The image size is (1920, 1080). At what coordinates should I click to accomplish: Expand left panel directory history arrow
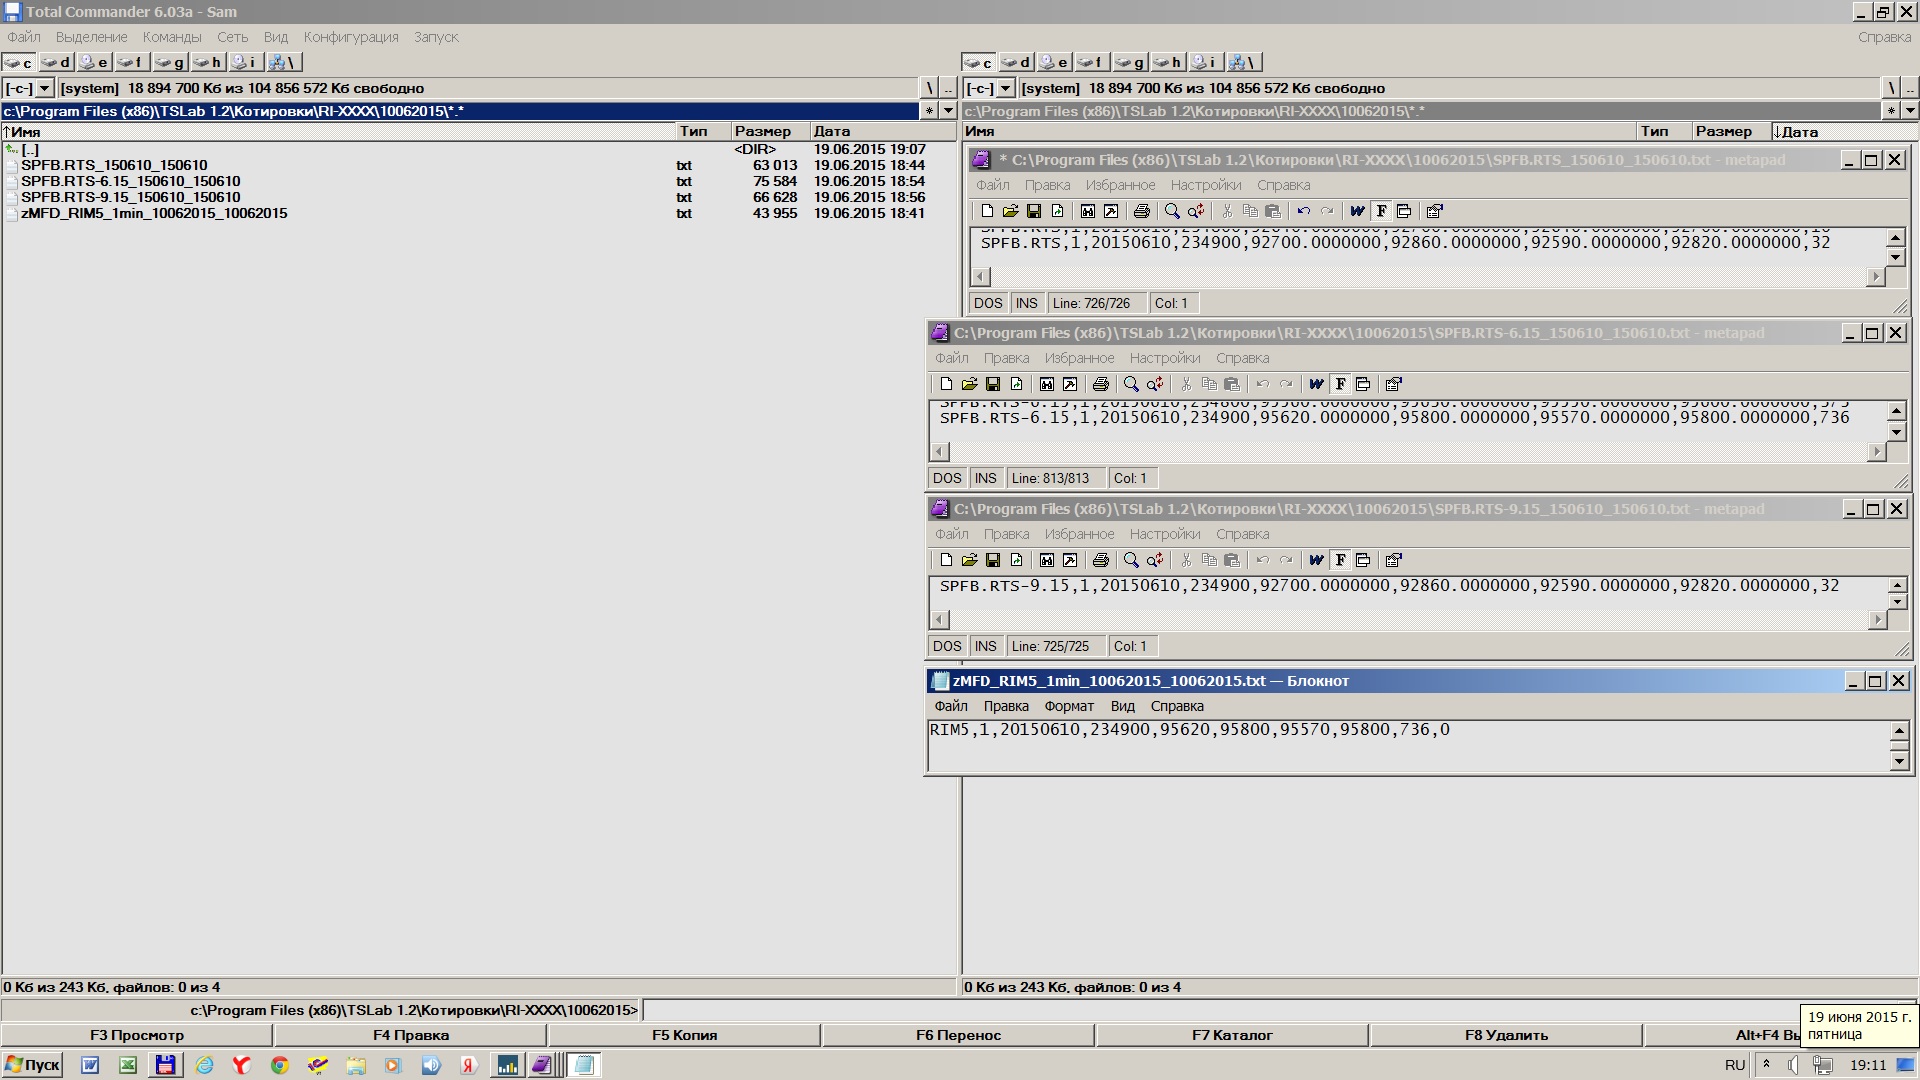(949, 111)
